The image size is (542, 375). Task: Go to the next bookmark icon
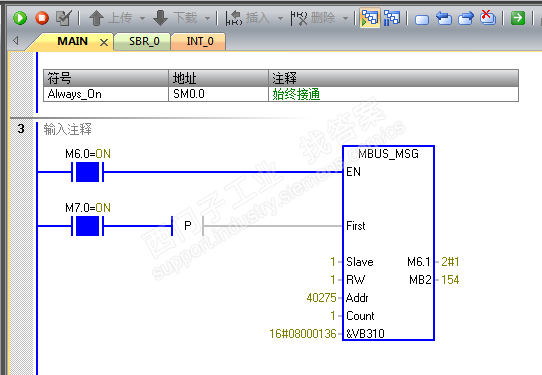(466, 18)
